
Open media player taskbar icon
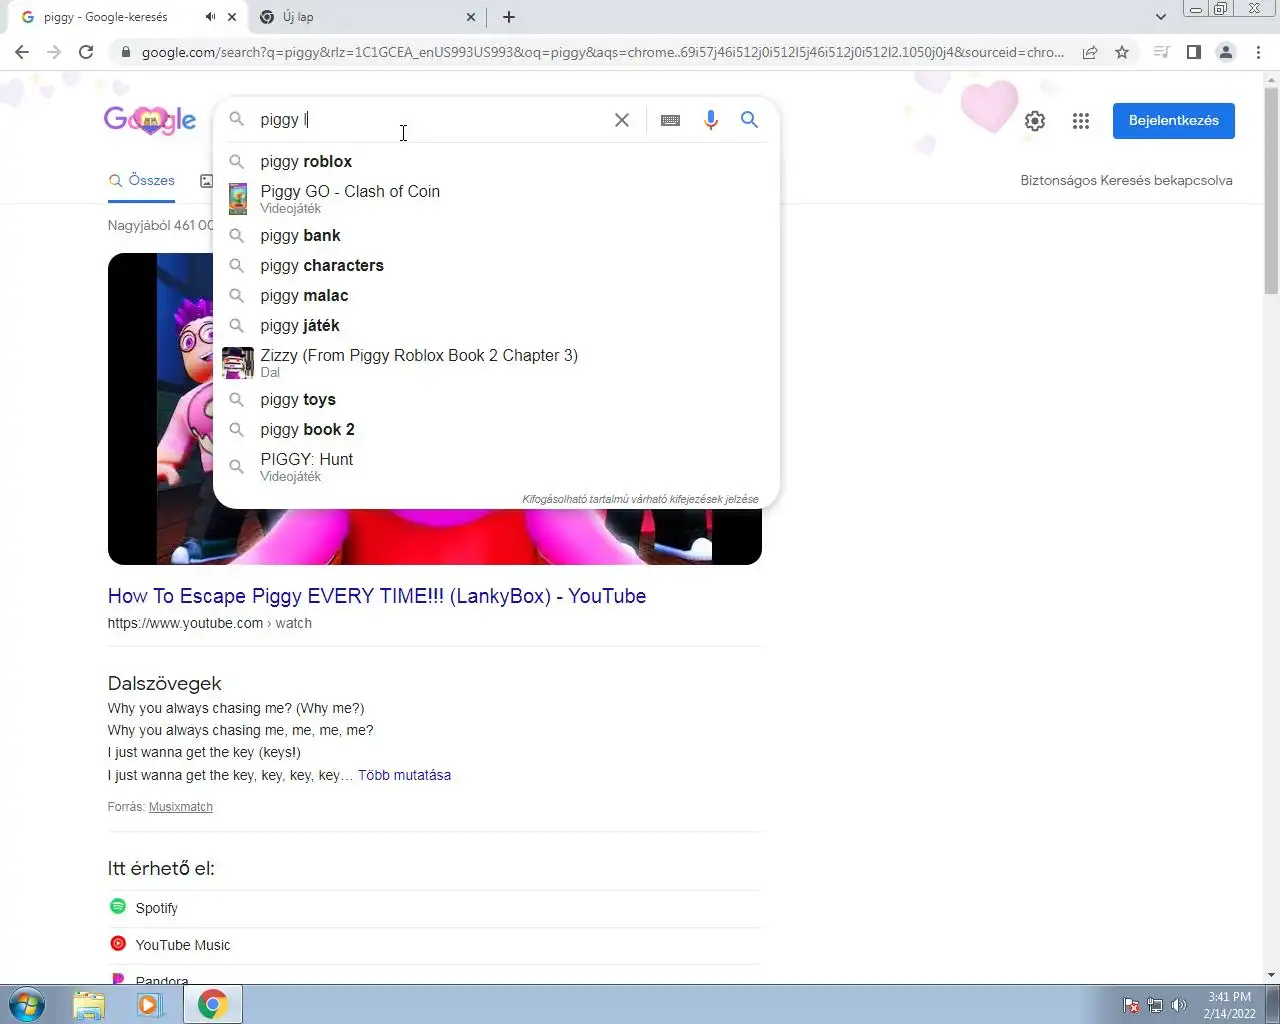tap(150, 1004)
